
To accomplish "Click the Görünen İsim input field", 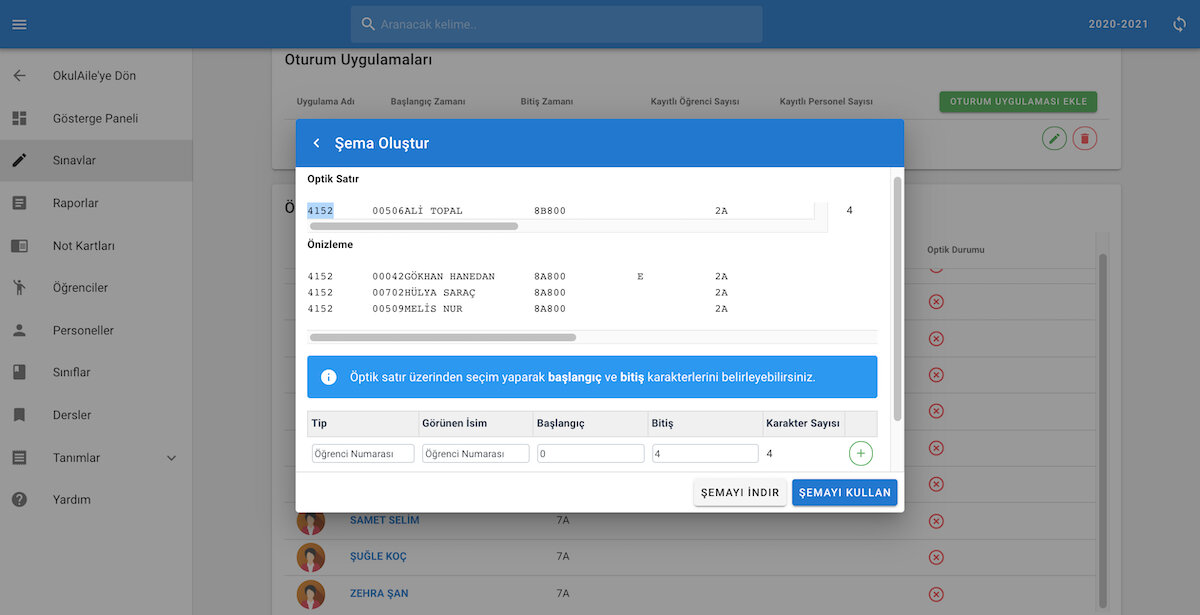I will pyautogui.click(x=476, y=453).
